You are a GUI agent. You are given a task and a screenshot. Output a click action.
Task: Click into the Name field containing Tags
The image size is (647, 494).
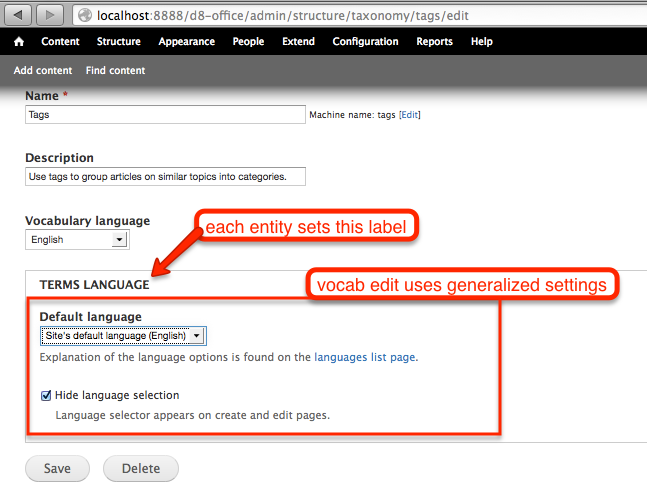point(165,115)
